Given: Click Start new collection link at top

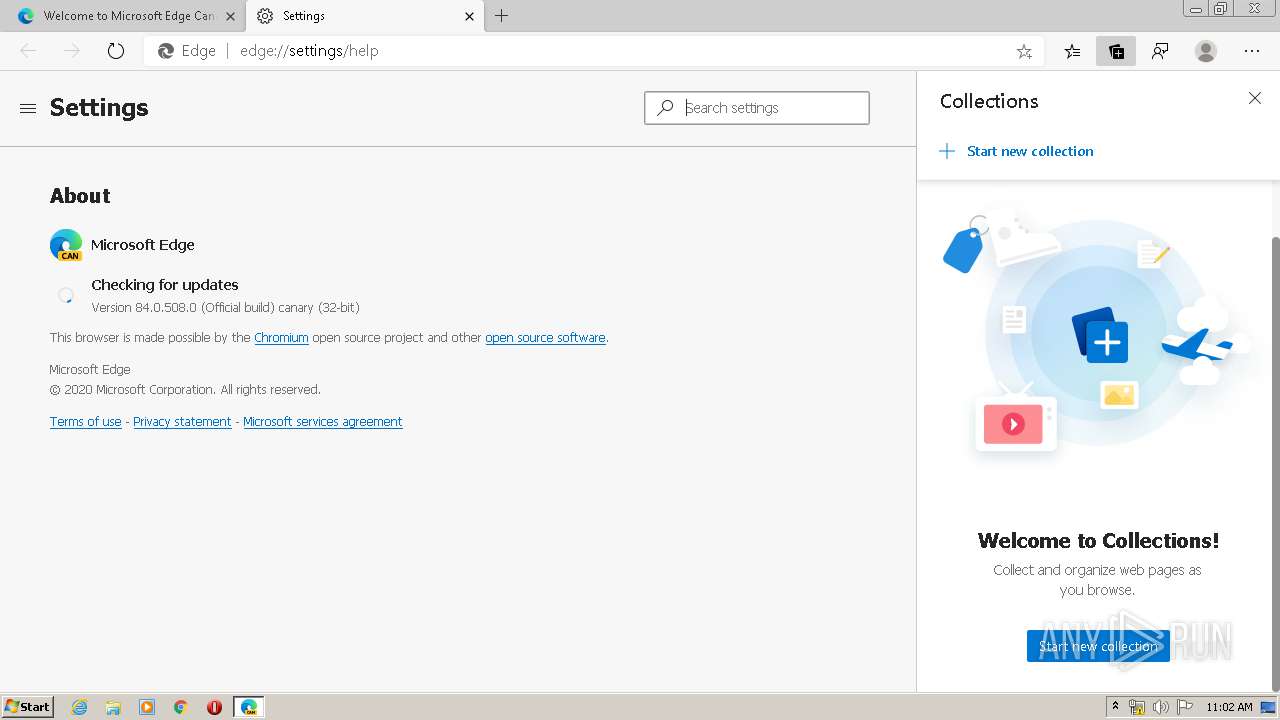Looking at the screenshot, I should pyautogui.click(x=1030, y=151).
